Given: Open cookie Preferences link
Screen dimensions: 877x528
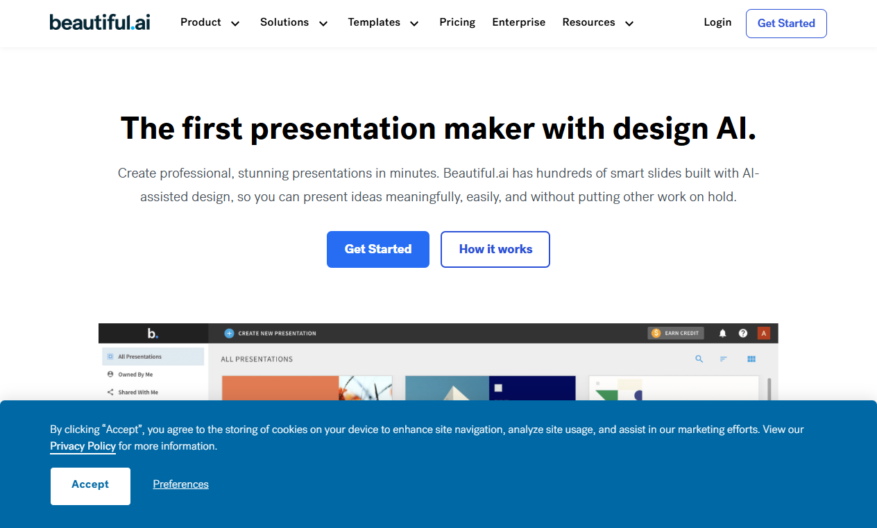Looking at the screenshot, I should (x=181, y=484).
